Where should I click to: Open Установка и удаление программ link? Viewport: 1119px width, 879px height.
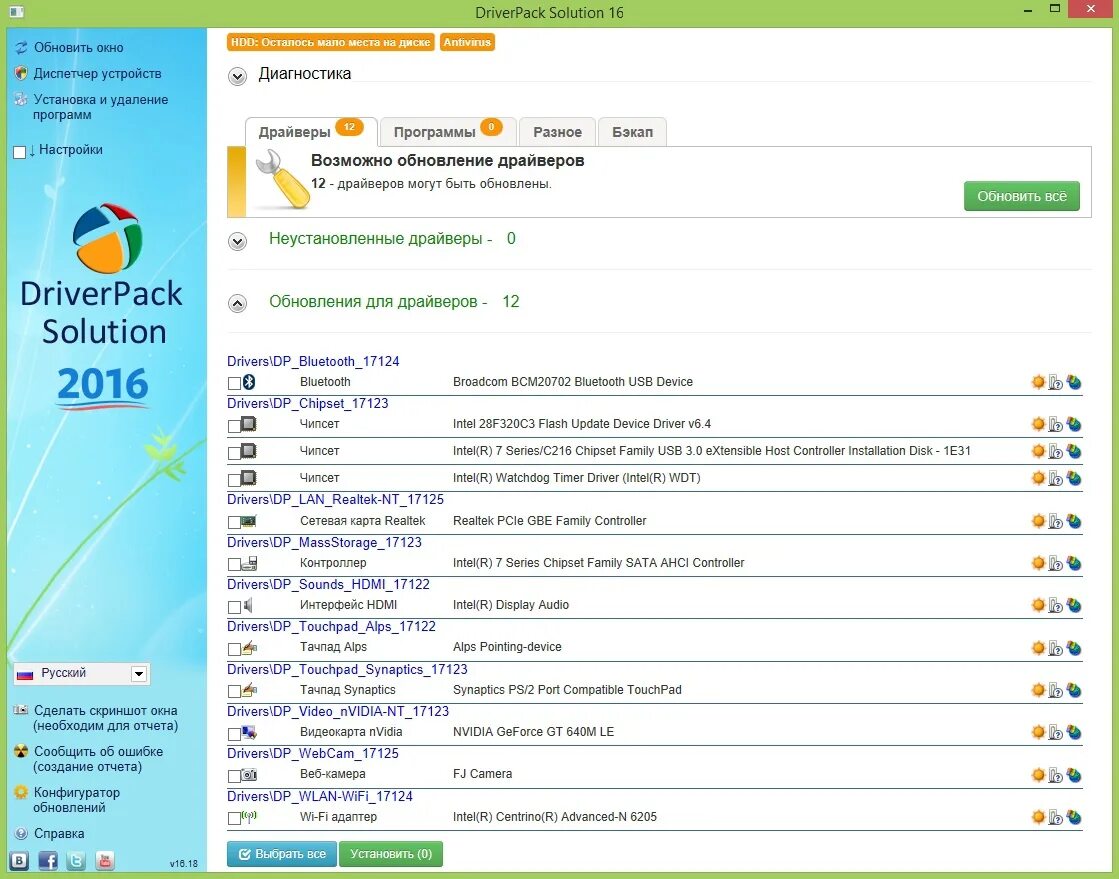pyautogui.click(x=101, y=107)
